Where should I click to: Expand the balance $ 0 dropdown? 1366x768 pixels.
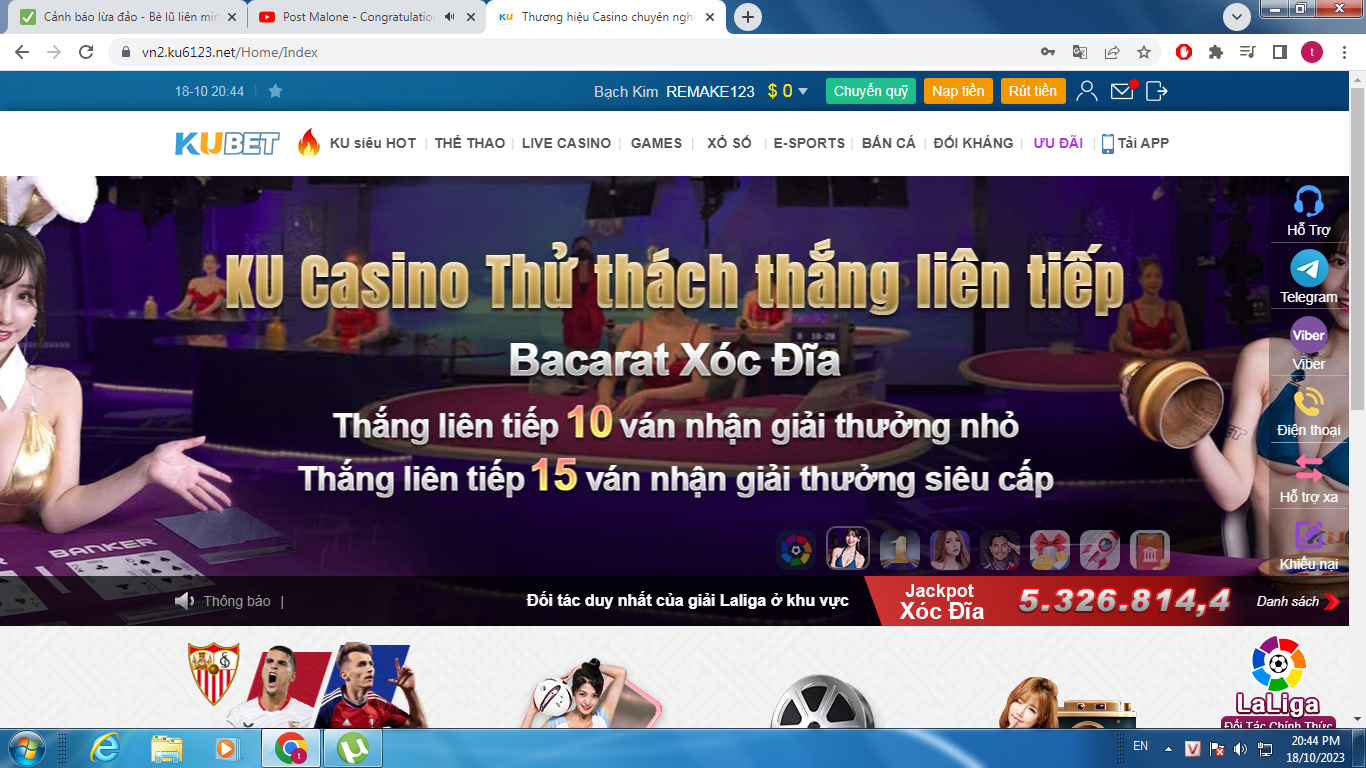pyautogui.click(x=802, y=91)
